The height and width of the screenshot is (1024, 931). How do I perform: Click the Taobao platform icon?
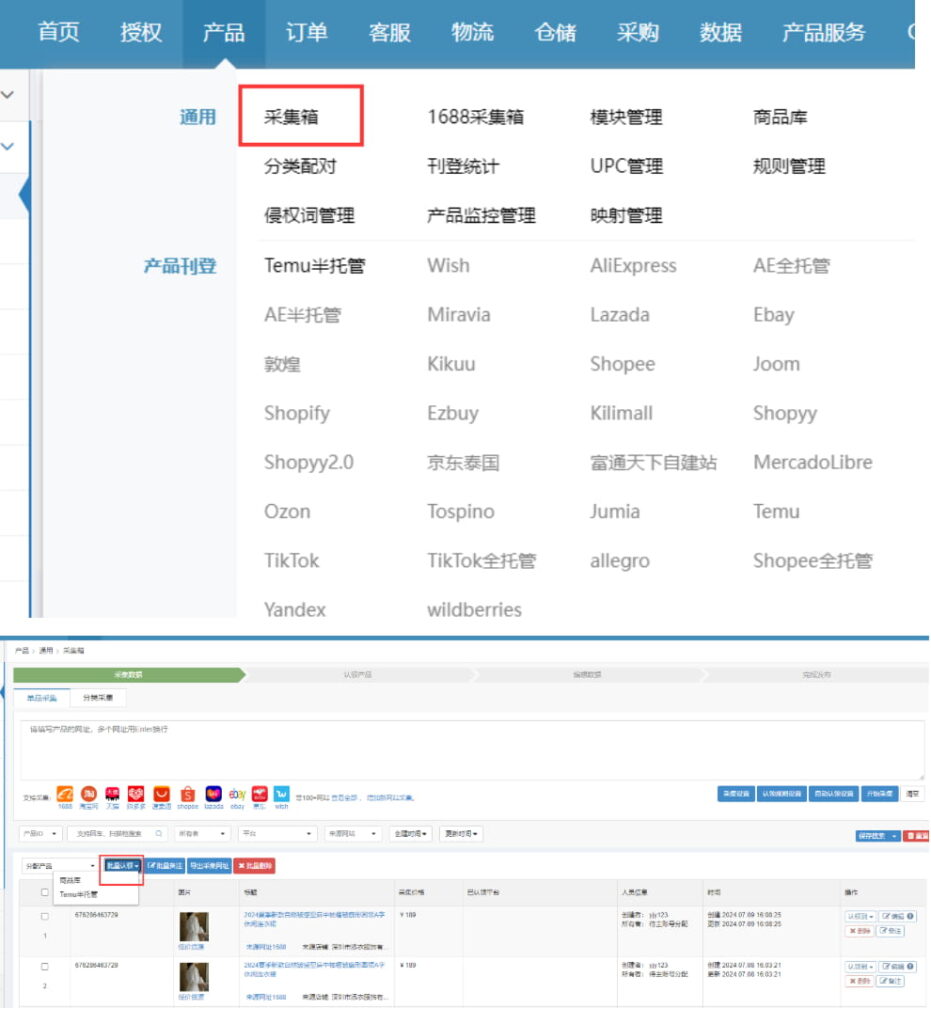click(x=89, y=793)
